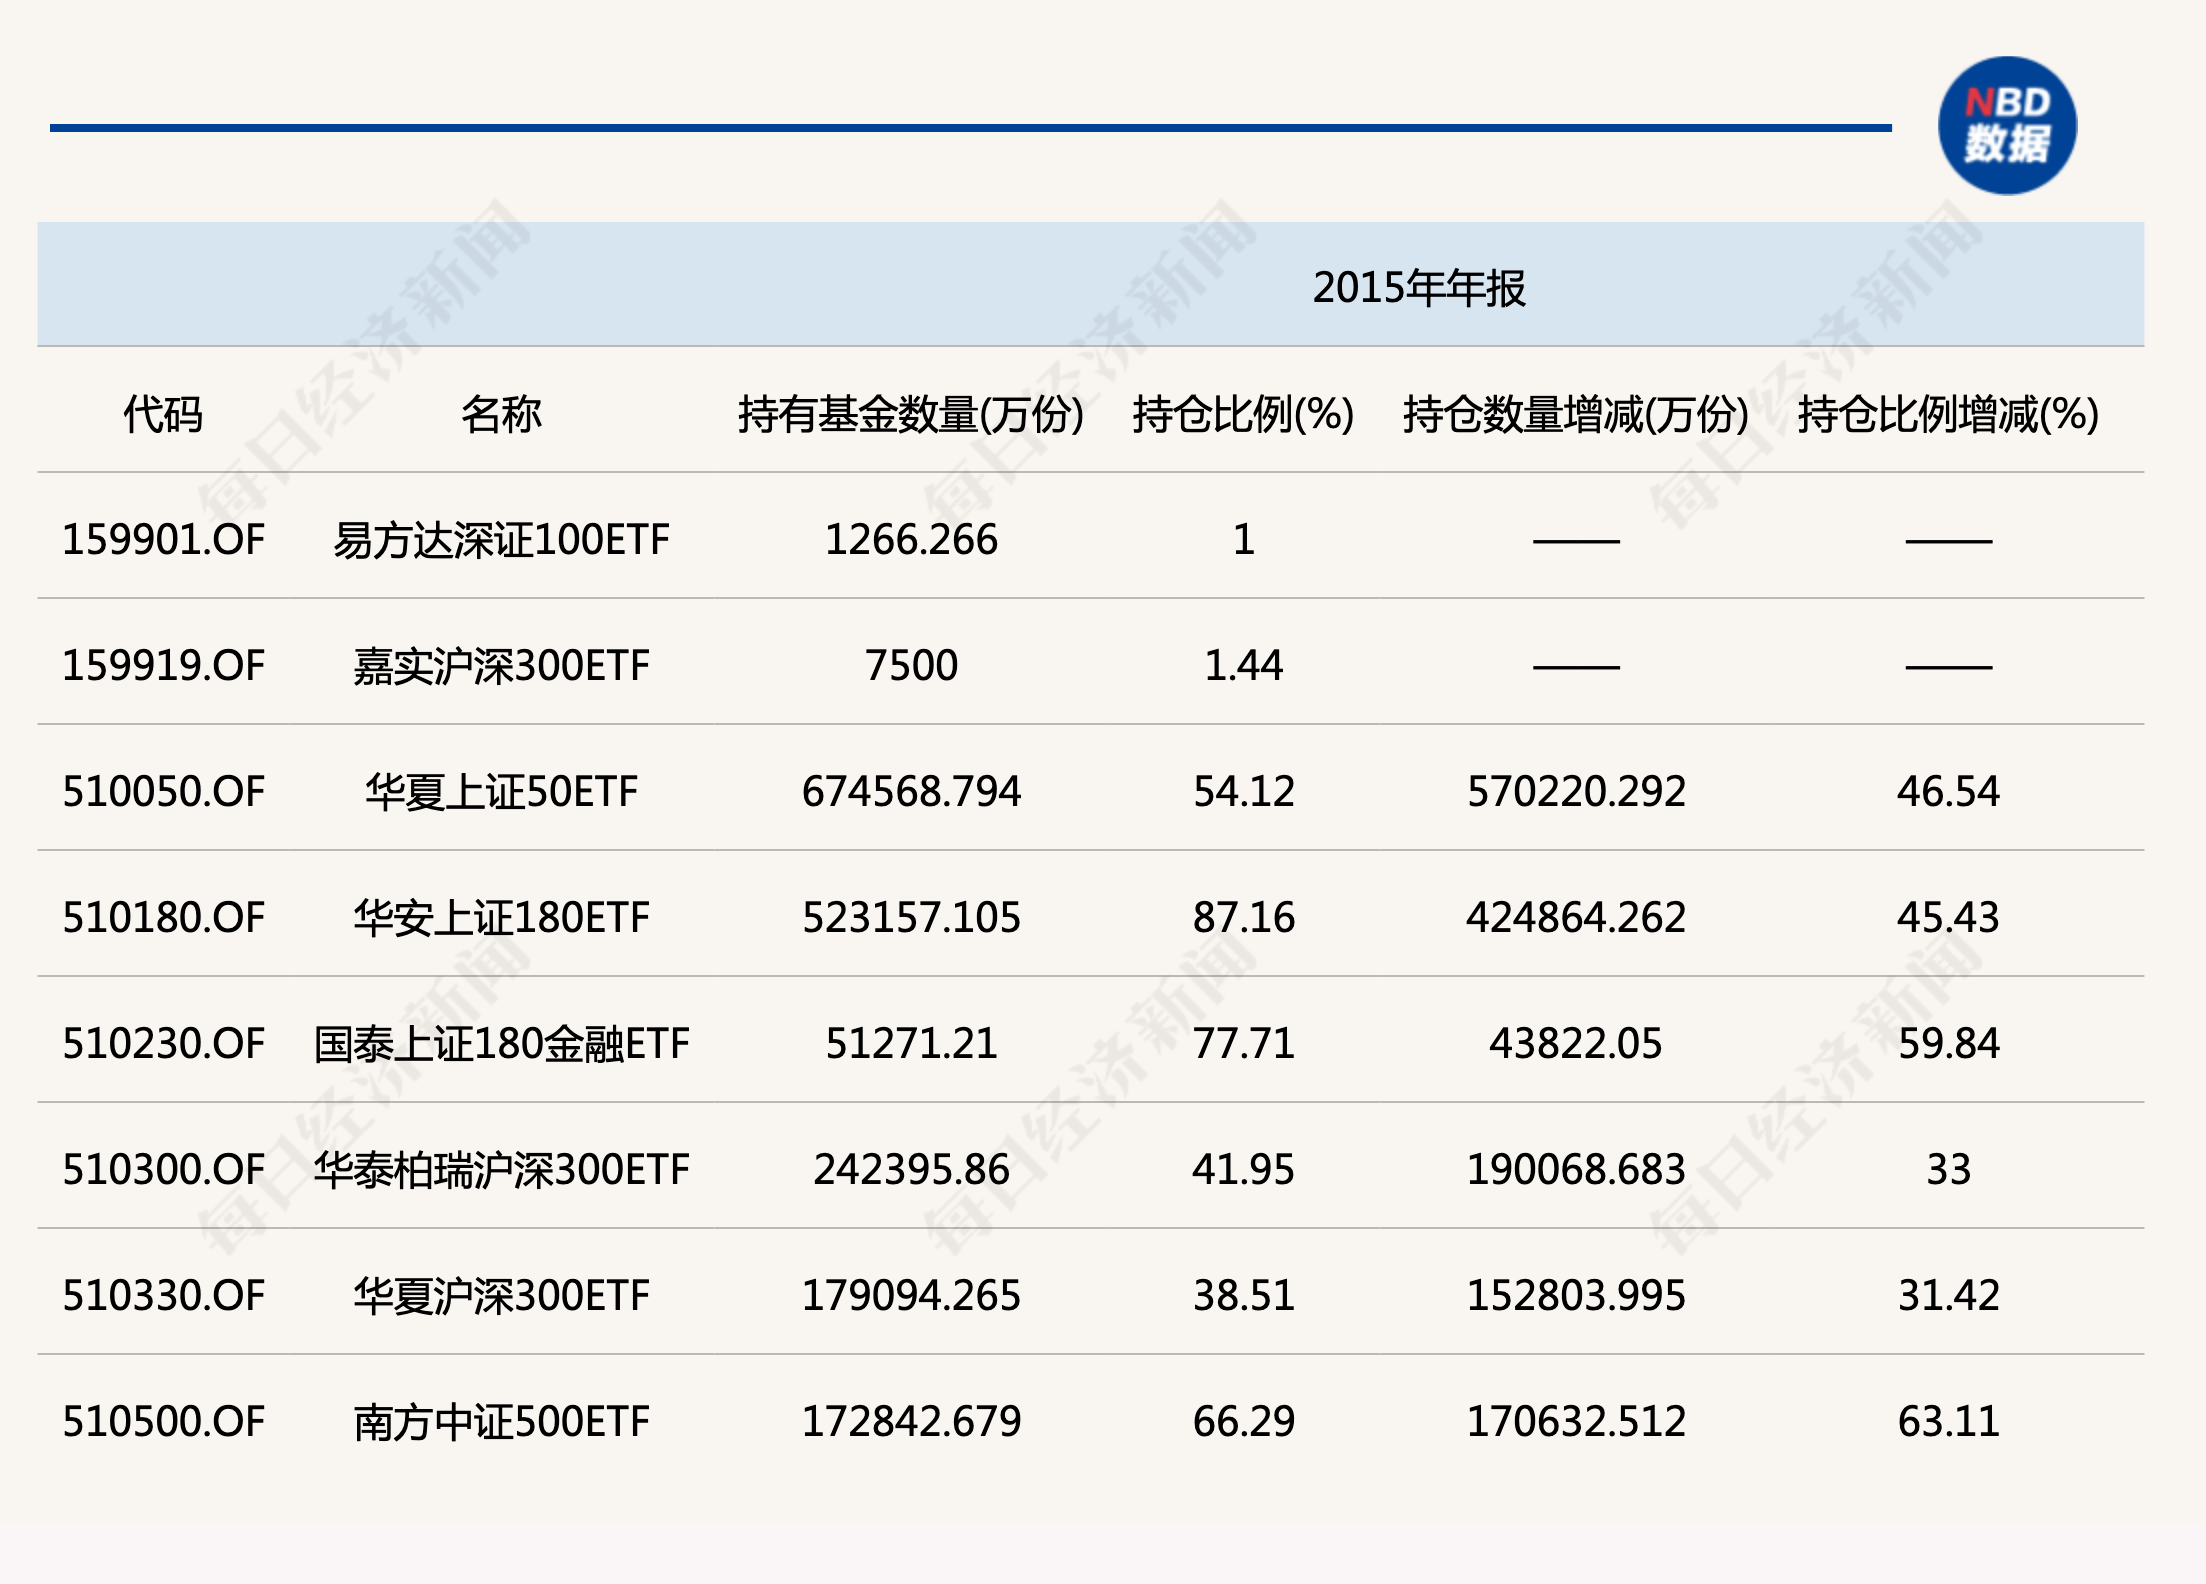Click ratio change 45.43
This screenshot has height=1584, width=2206.
coord(1948,918)
